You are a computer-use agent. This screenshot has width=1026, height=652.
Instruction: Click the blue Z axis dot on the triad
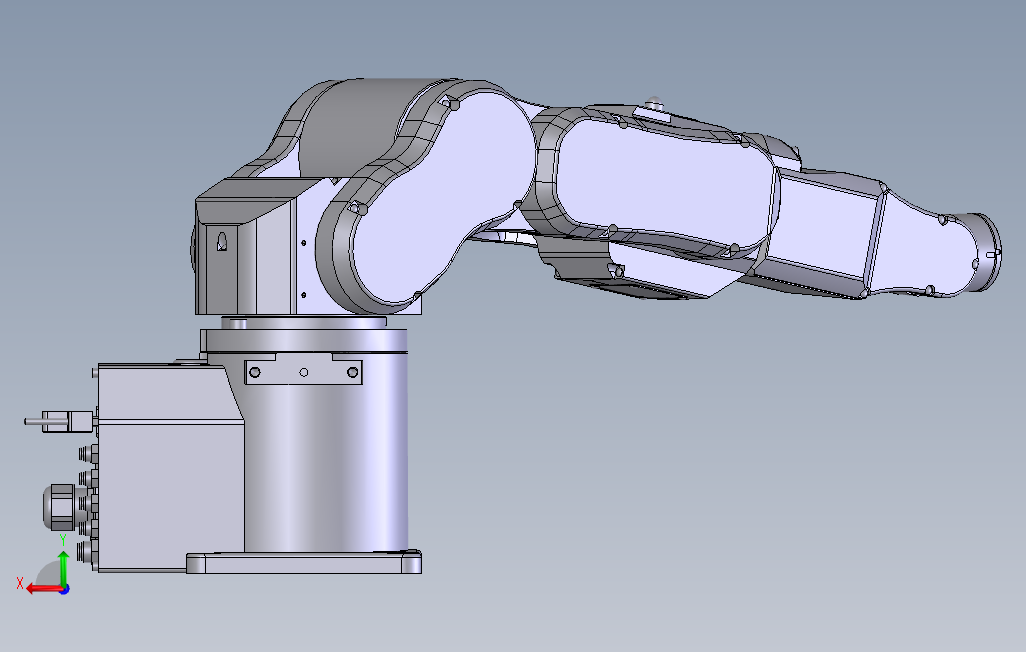65,590
